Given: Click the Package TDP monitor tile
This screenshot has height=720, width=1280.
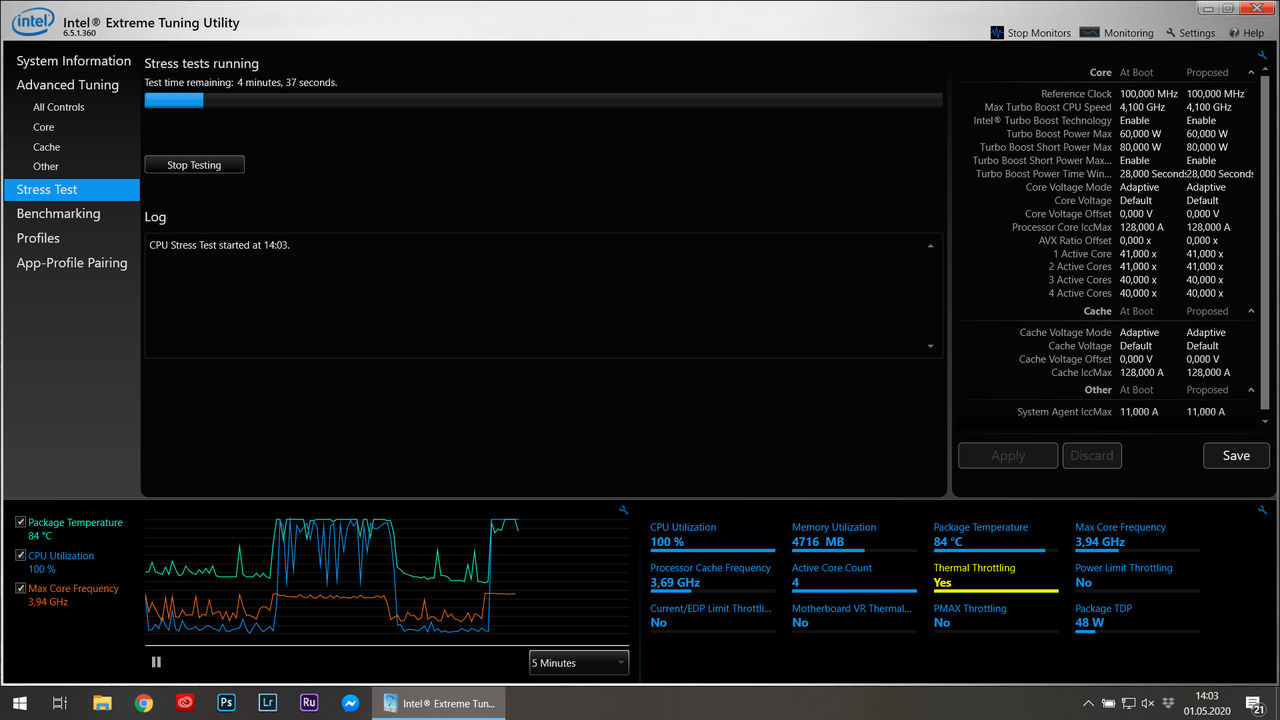Looking at the screenshot, I should coord(1138,616).
